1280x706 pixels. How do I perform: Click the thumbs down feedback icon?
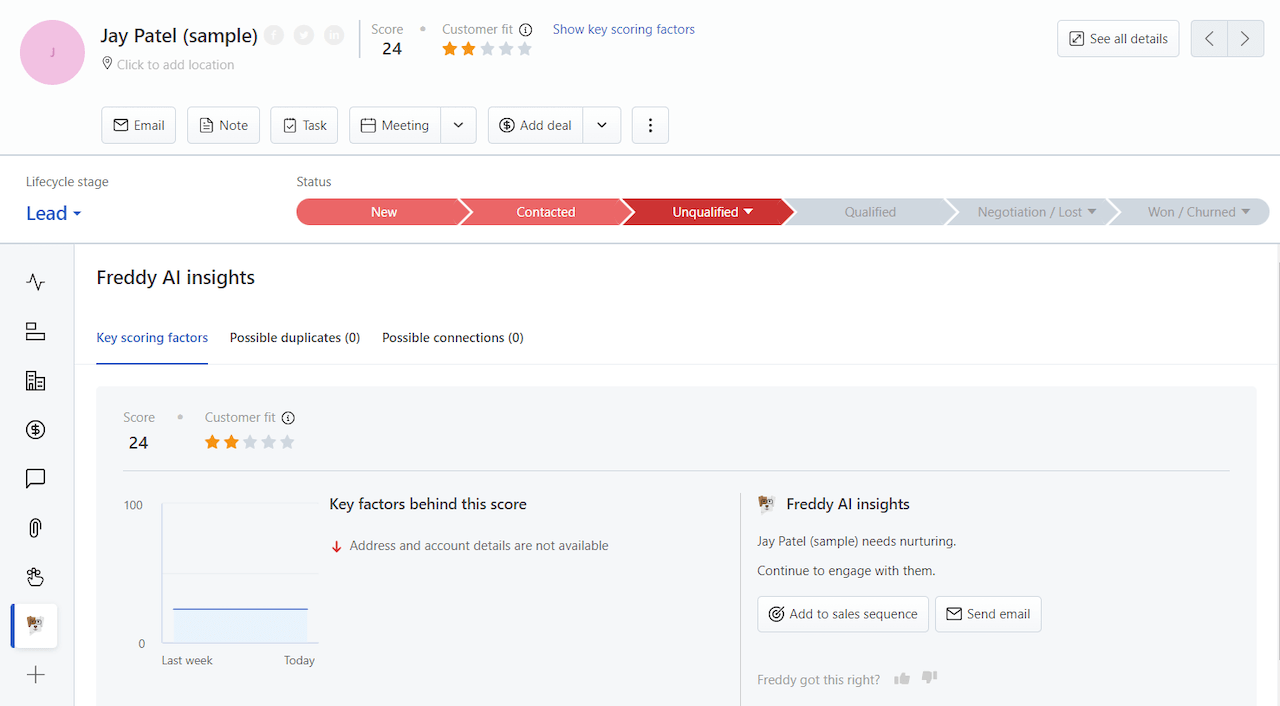pos(929,678)
